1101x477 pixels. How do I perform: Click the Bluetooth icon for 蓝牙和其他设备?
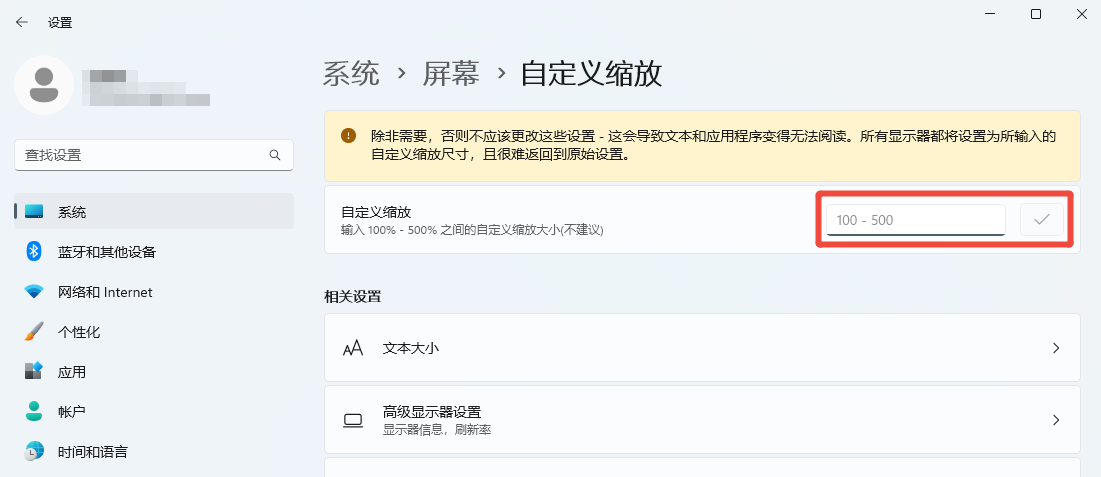(34, 252)
